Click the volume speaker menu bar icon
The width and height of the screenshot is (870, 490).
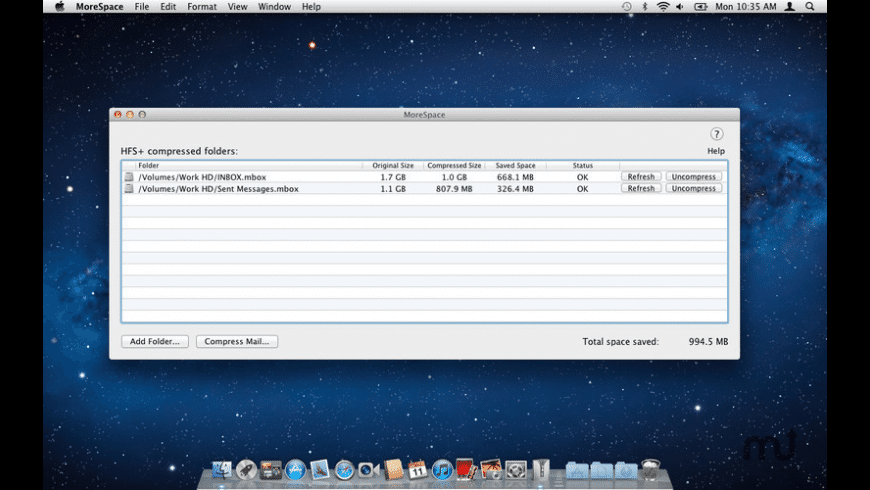[680, 7]
